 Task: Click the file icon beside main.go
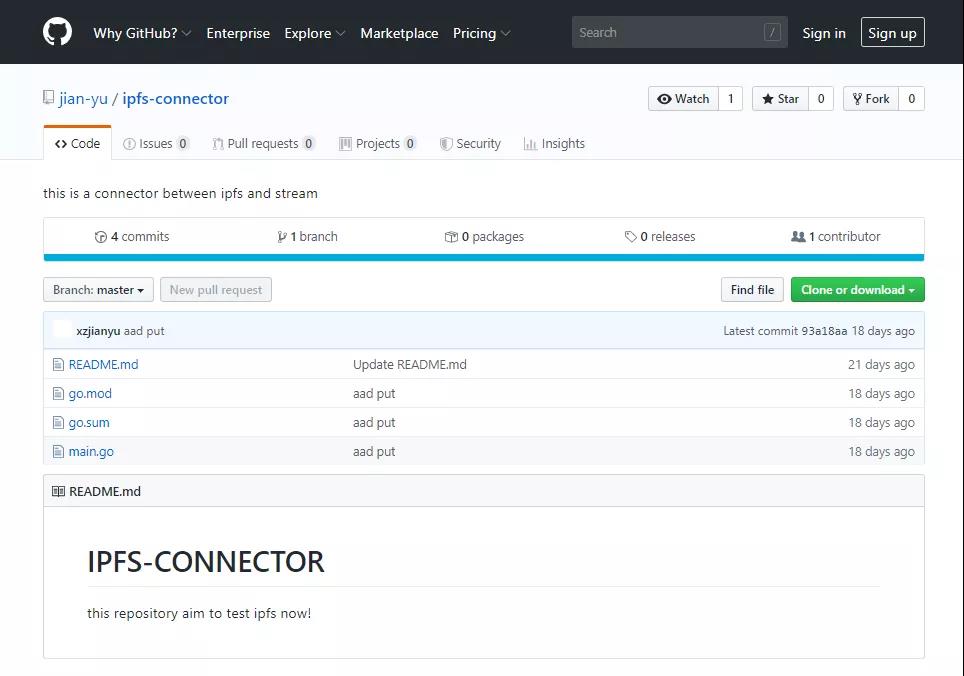(58, 451)
